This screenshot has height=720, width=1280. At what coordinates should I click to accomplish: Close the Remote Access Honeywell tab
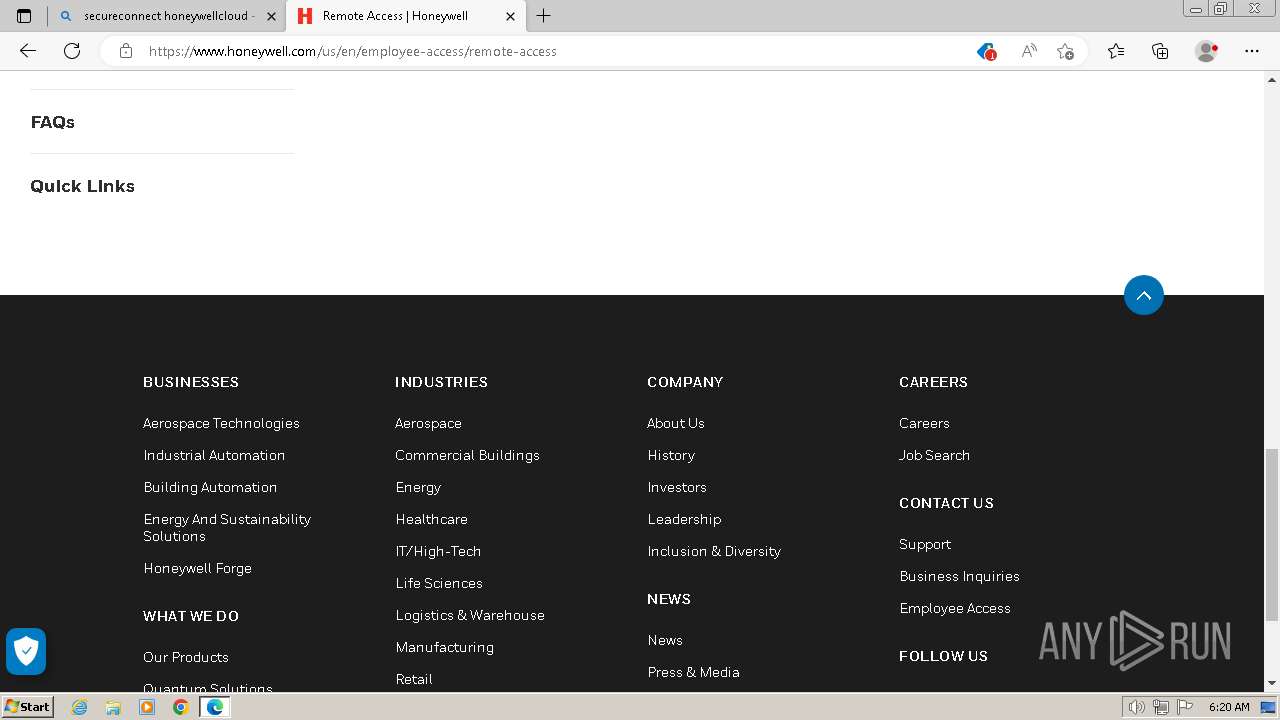tap(510, 16)
